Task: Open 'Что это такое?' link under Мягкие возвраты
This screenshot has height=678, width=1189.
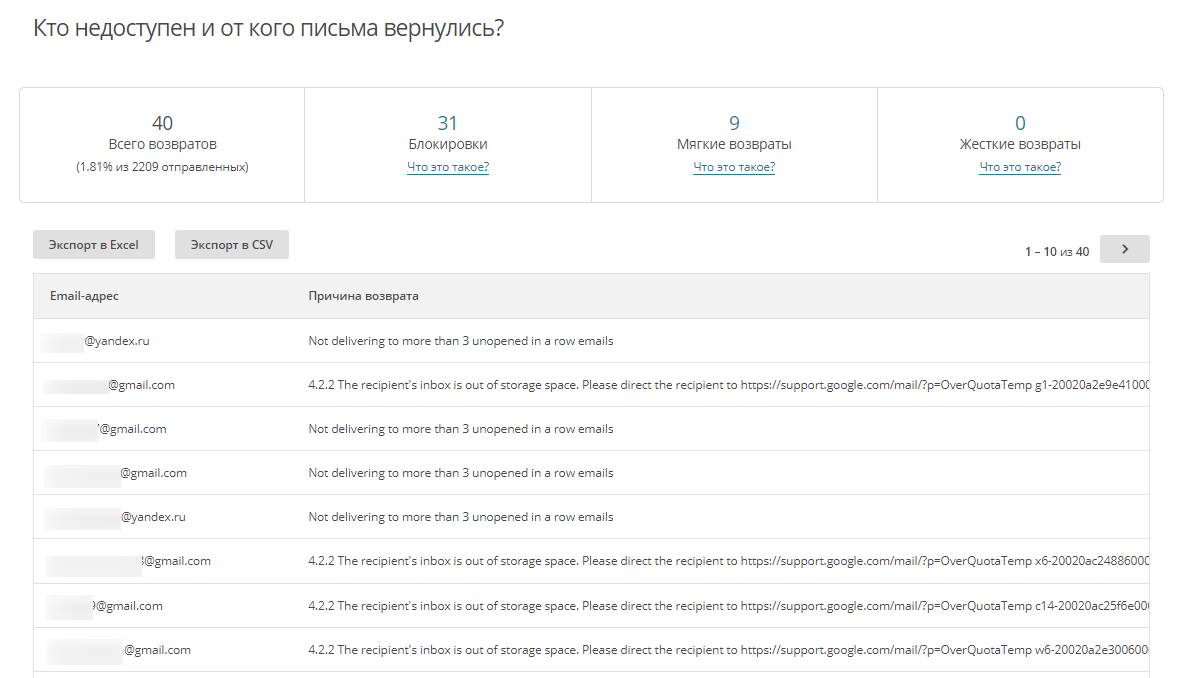Action: tap(734, 167)
